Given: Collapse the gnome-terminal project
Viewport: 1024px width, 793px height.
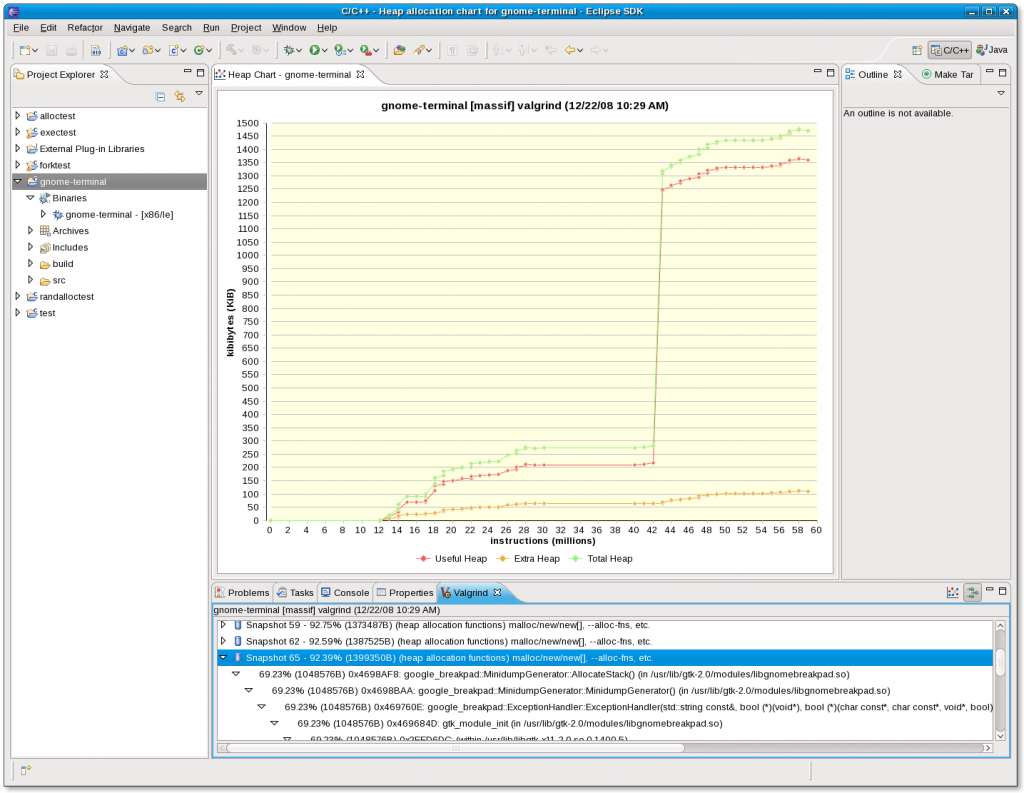Looking at the screenshot, I should point(18,182).
